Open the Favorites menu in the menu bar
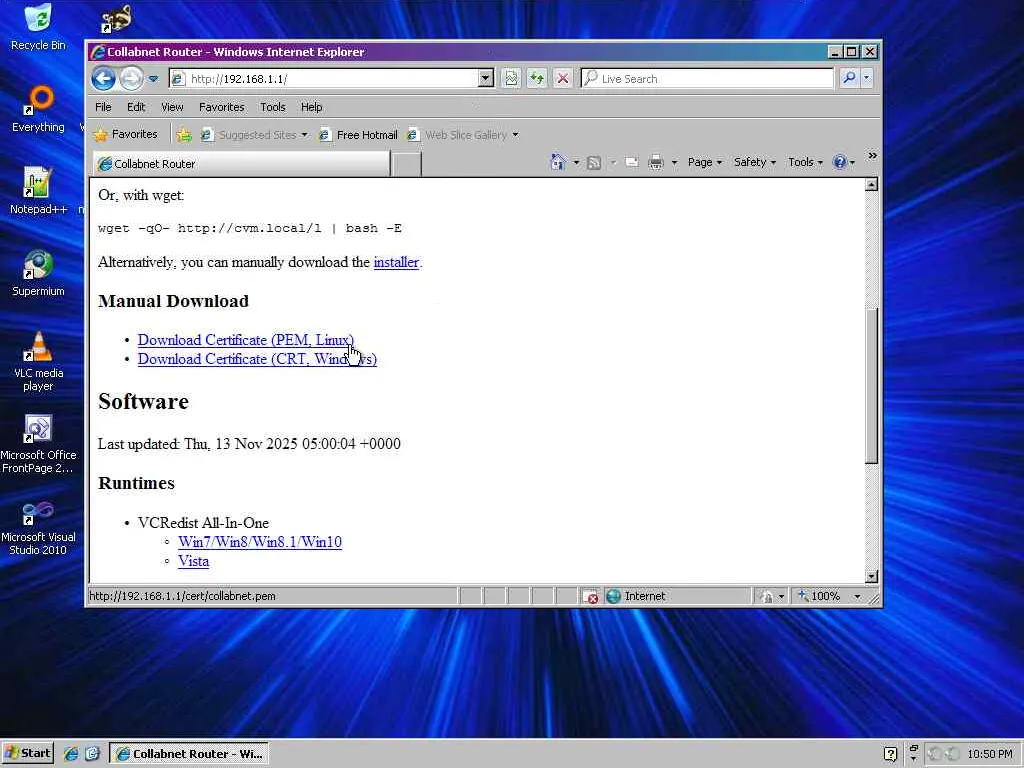 click(221, 107)
